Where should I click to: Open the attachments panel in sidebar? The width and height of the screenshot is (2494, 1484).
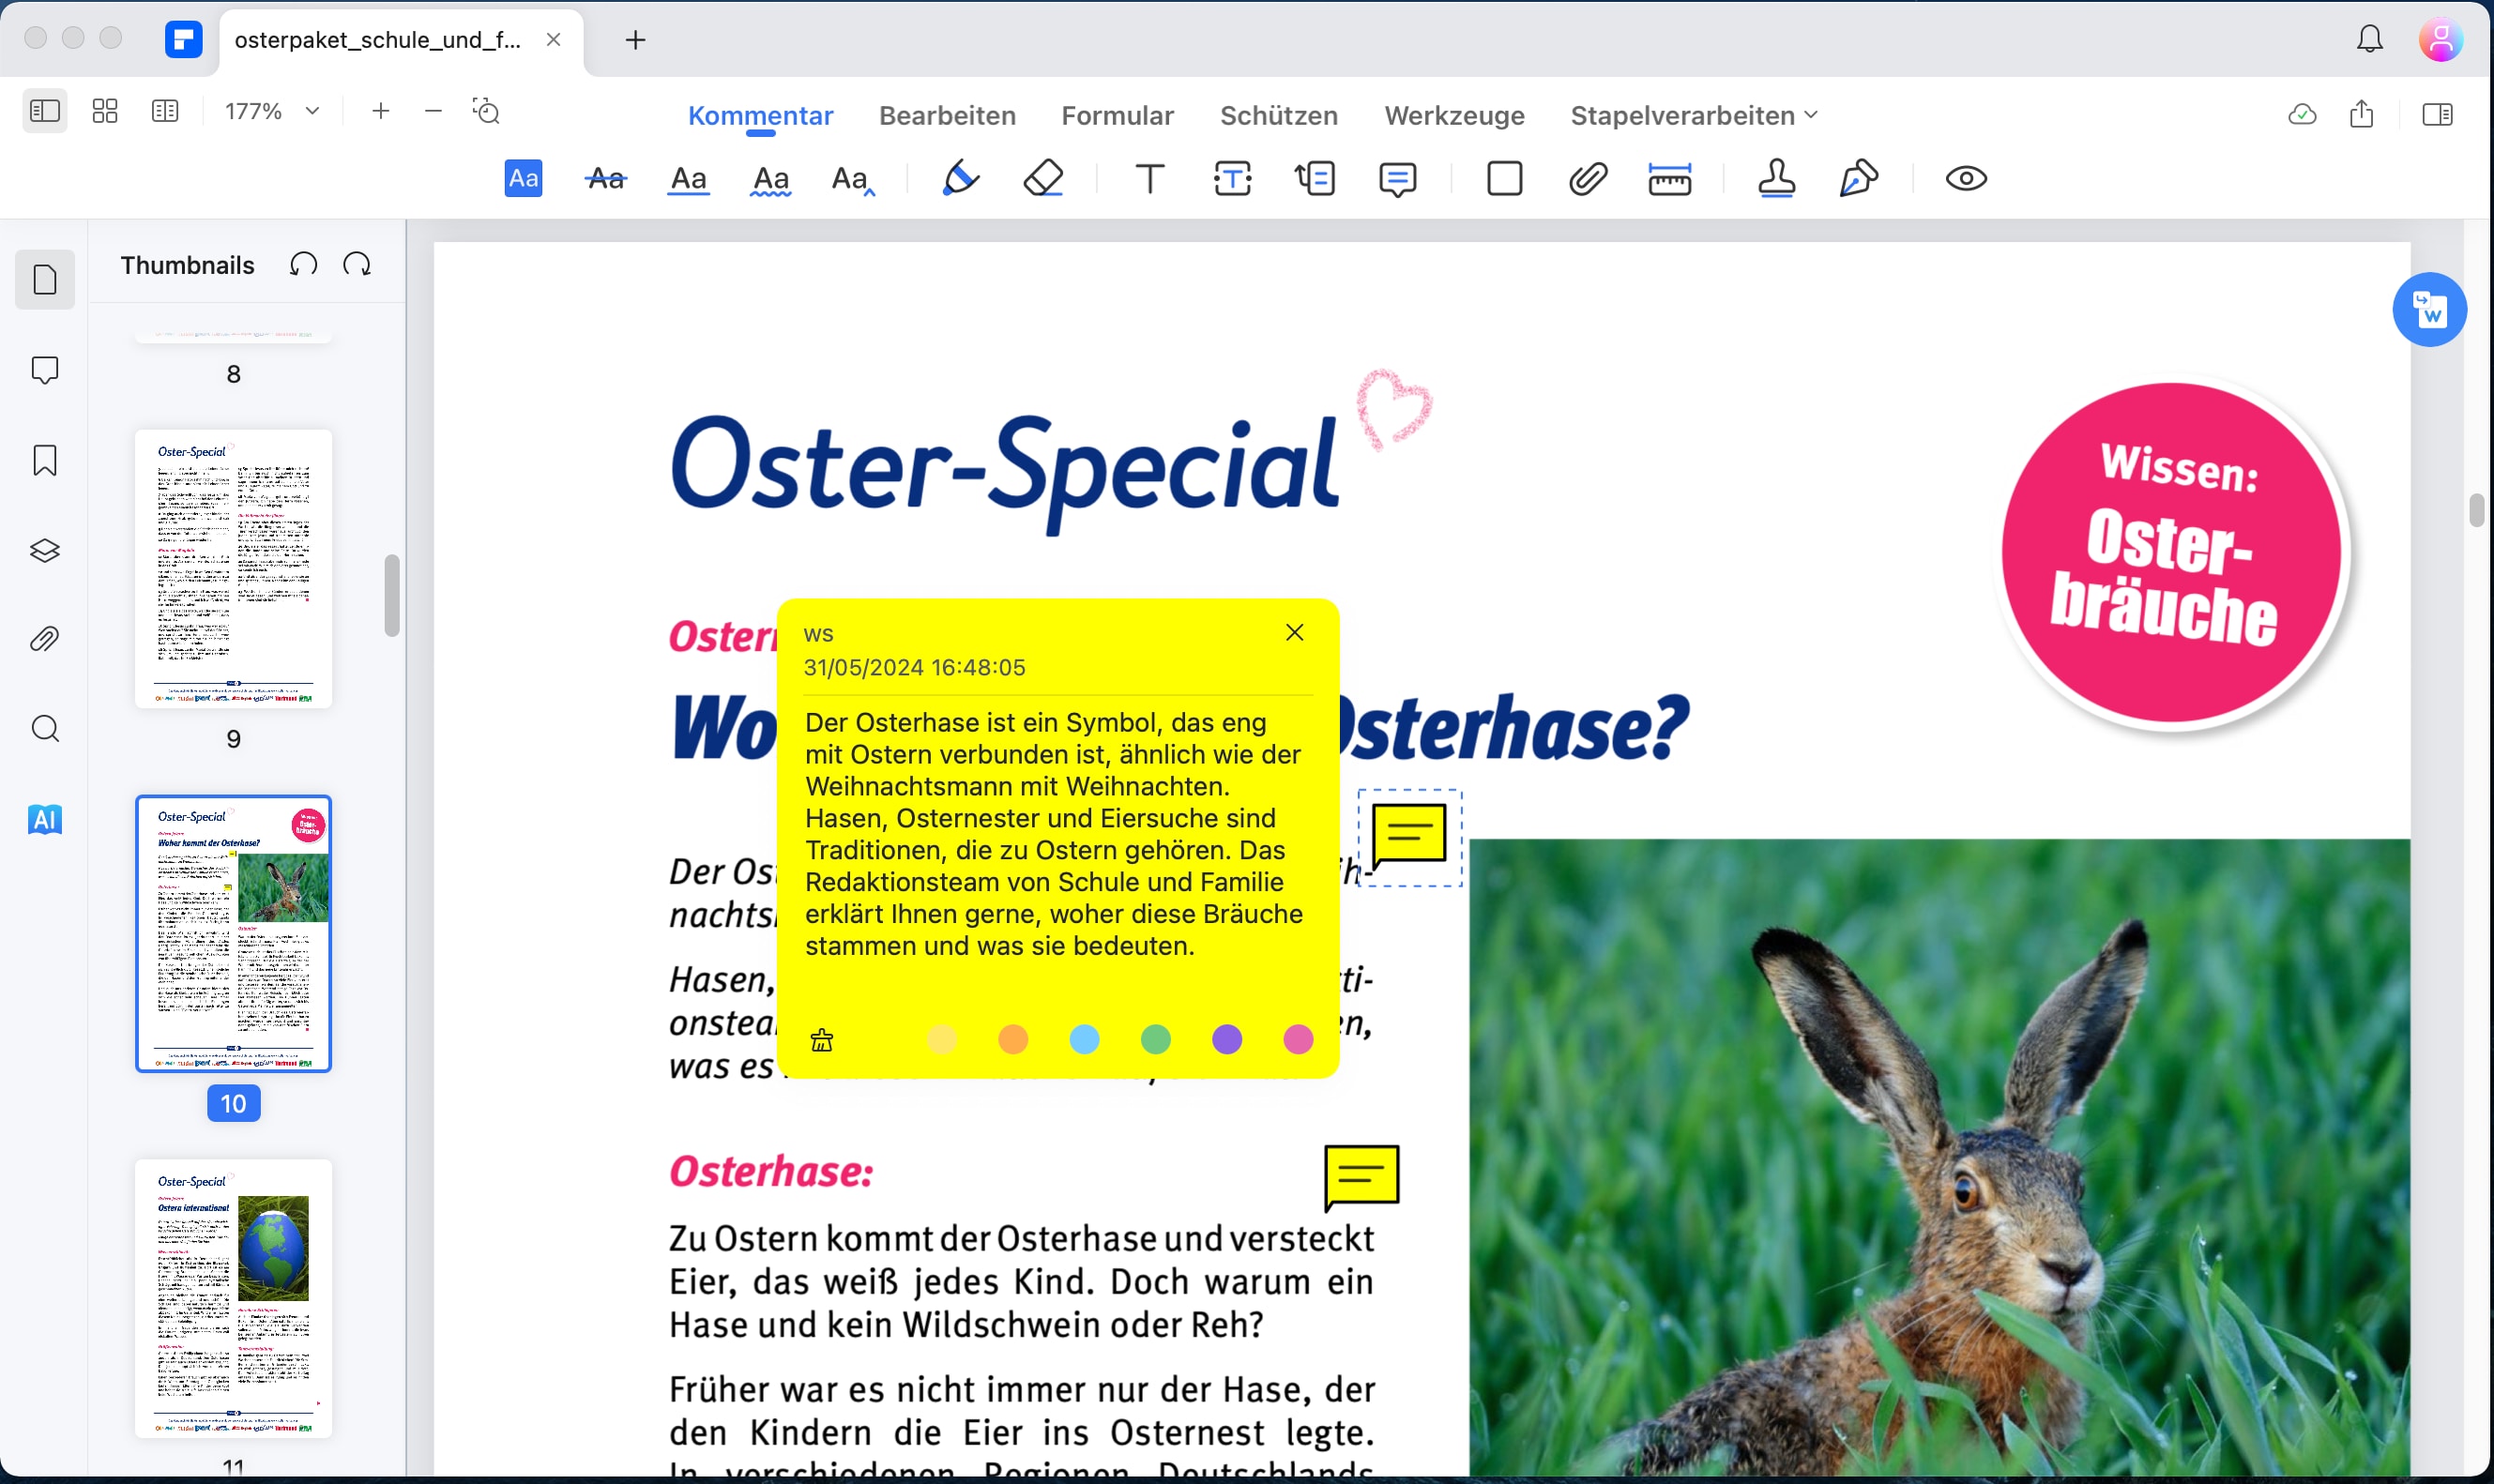tap(45, 639)
